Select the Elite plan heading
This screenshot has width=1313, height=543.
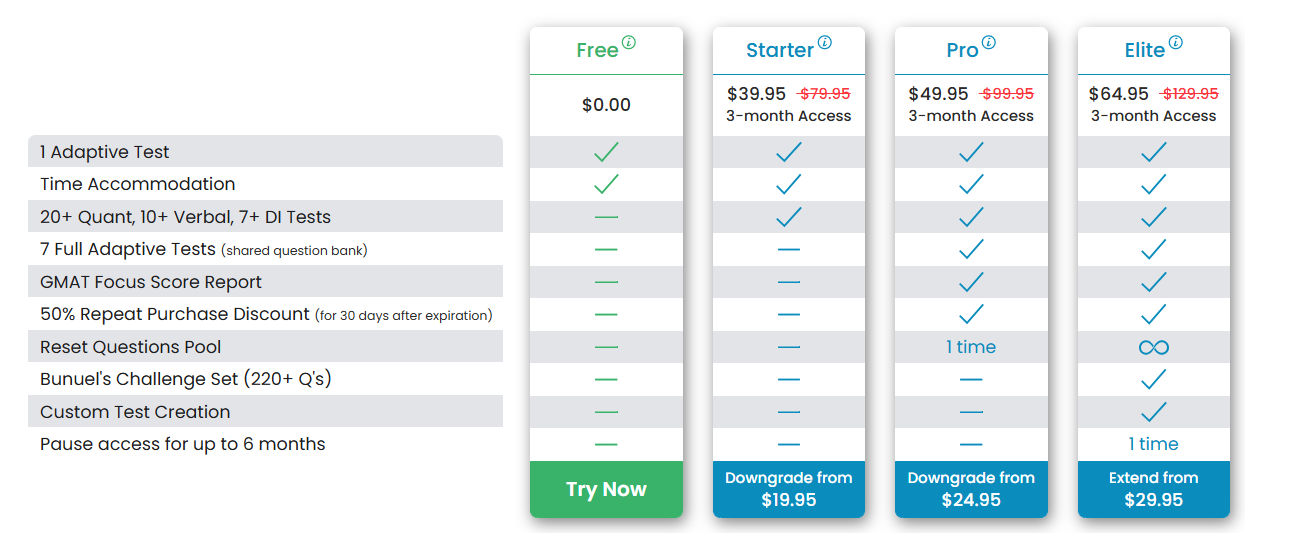click(1144, 50)
